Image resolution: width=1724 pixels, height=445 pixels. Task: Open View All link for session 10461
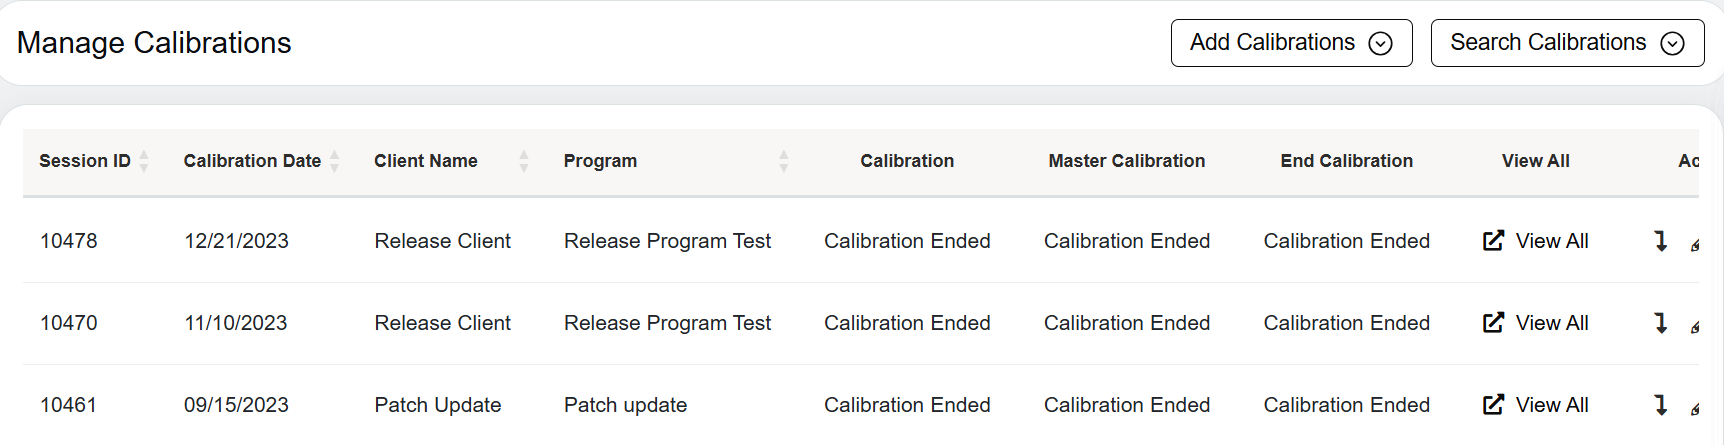point(1551,405)
